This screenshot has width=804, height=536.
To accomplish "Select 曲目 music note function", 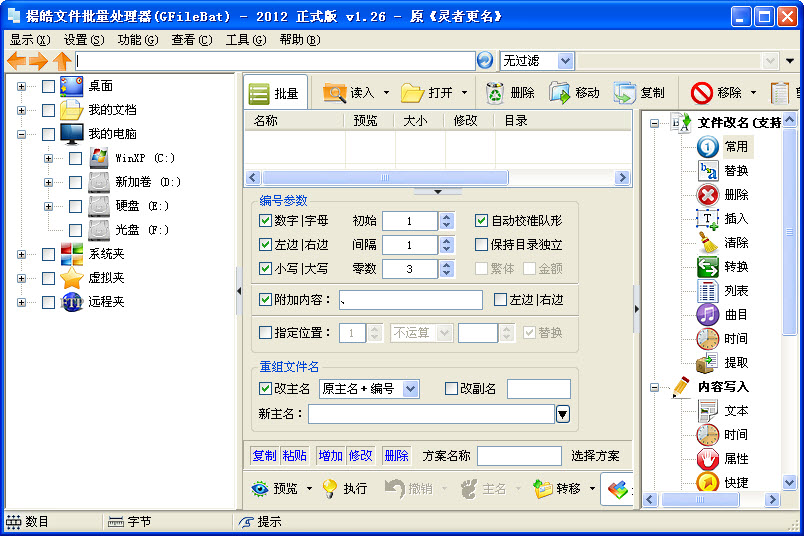I will tap(736, 315).
